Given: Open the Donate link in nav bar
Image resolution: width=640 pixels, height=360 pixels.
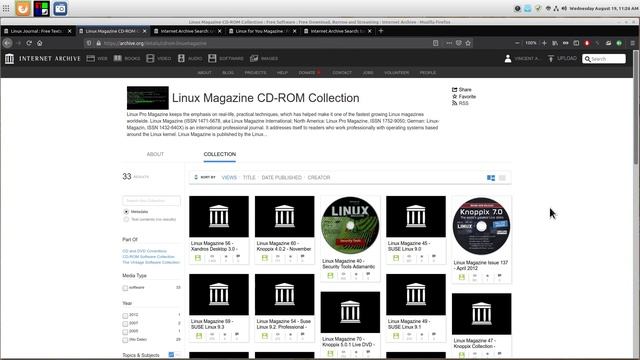Looking at the screenshot, I should pyautogui.click(x=307, y=73).
